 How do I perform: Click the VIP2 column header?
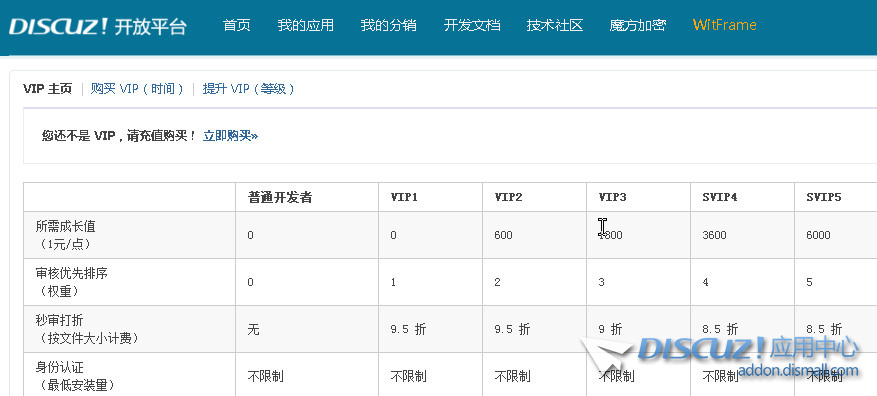tap(508, 197)
